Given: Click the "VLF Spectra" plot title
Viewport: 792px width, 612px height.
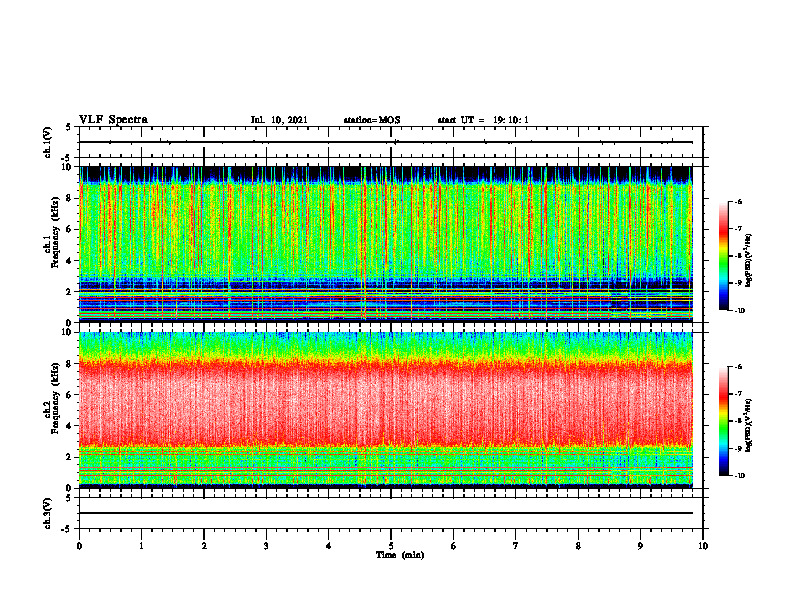Looking at the screenshot, I should click(x=113, y=120).
